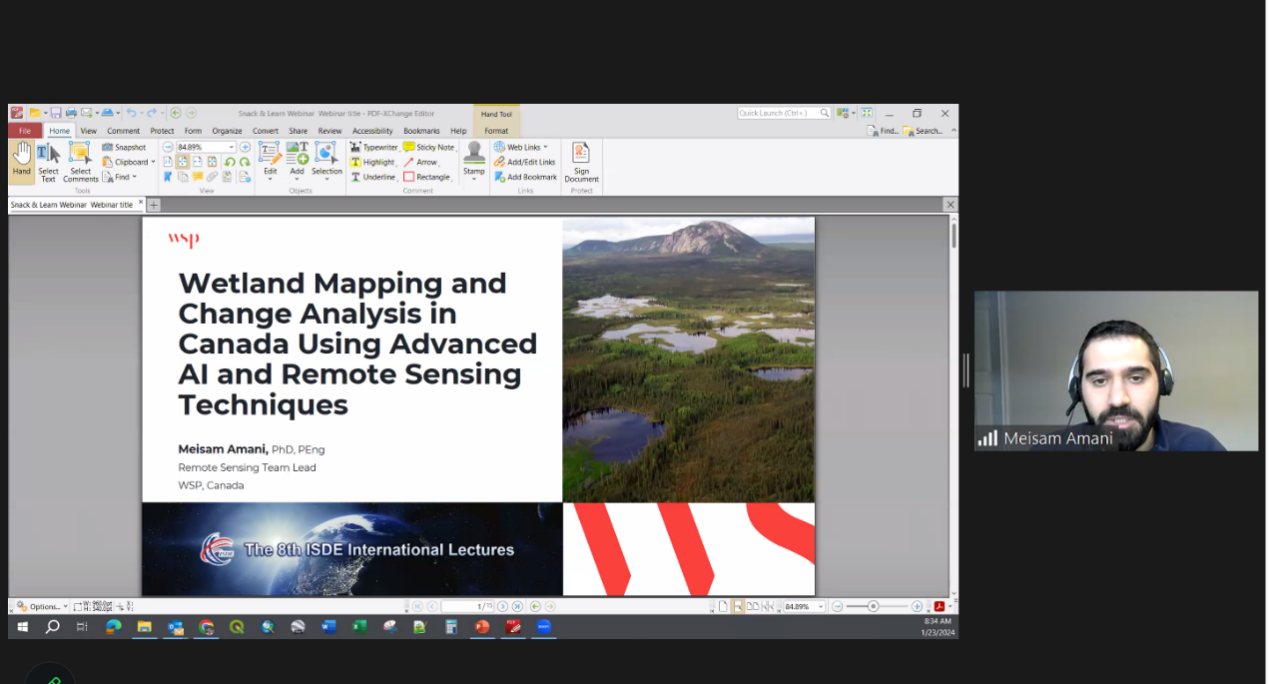1269x684 pixels.
Task: Rotate the view clockwise
Action: pyautogui.click(x=244, y=162)
